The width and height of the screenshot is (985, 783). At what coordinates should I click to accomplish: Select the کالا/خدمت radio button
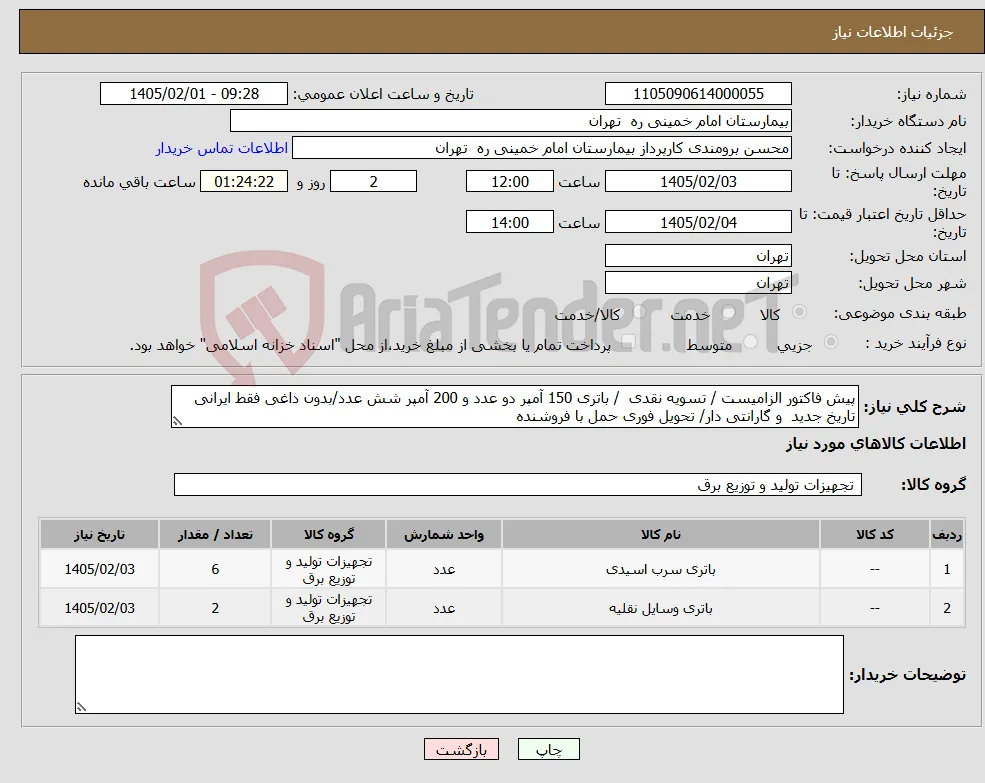(639, 312)
